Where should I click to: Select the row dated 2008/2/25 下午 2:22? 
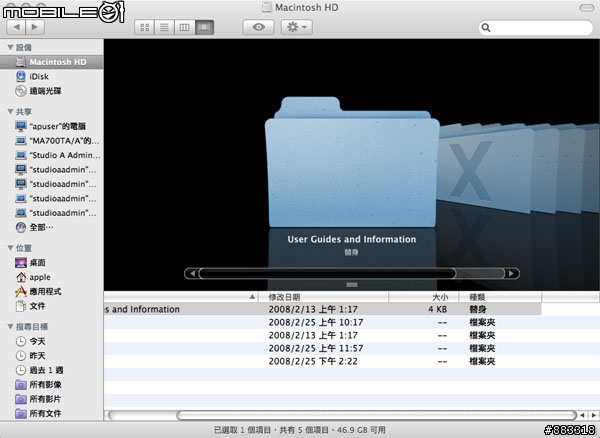[352, 361]
